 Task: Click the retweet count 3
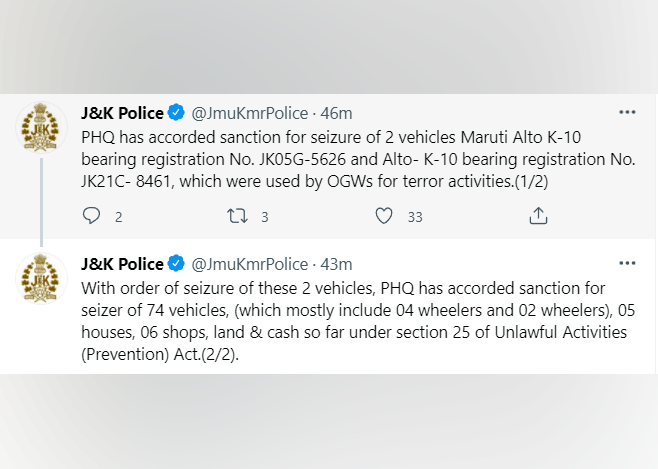click(x=265, y=217)
